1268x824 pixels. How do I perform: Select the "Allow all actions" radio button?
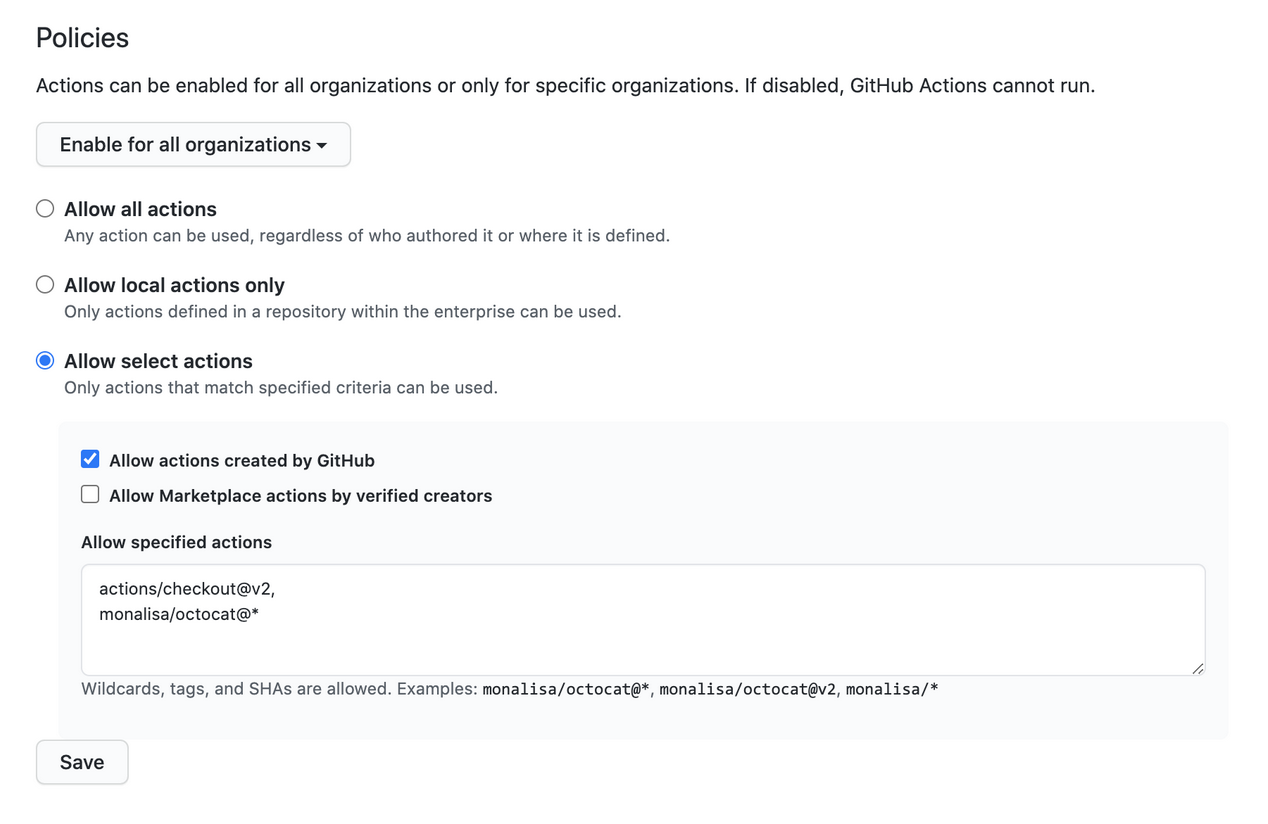pyautogui.click(x=44, y=208)
